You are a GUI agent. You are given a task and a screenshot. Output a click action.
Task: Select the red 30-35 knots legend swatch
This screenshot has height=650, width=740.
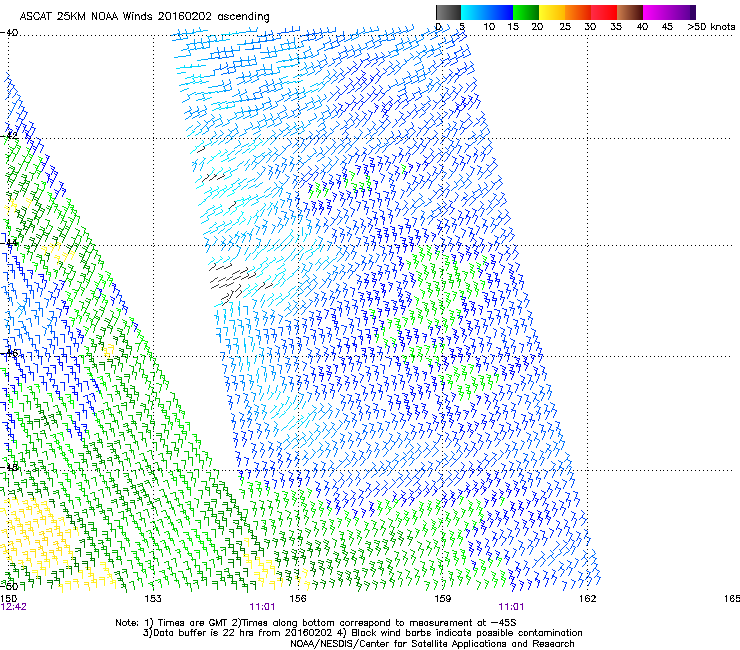pyautogui.click(x=604, y=12)
